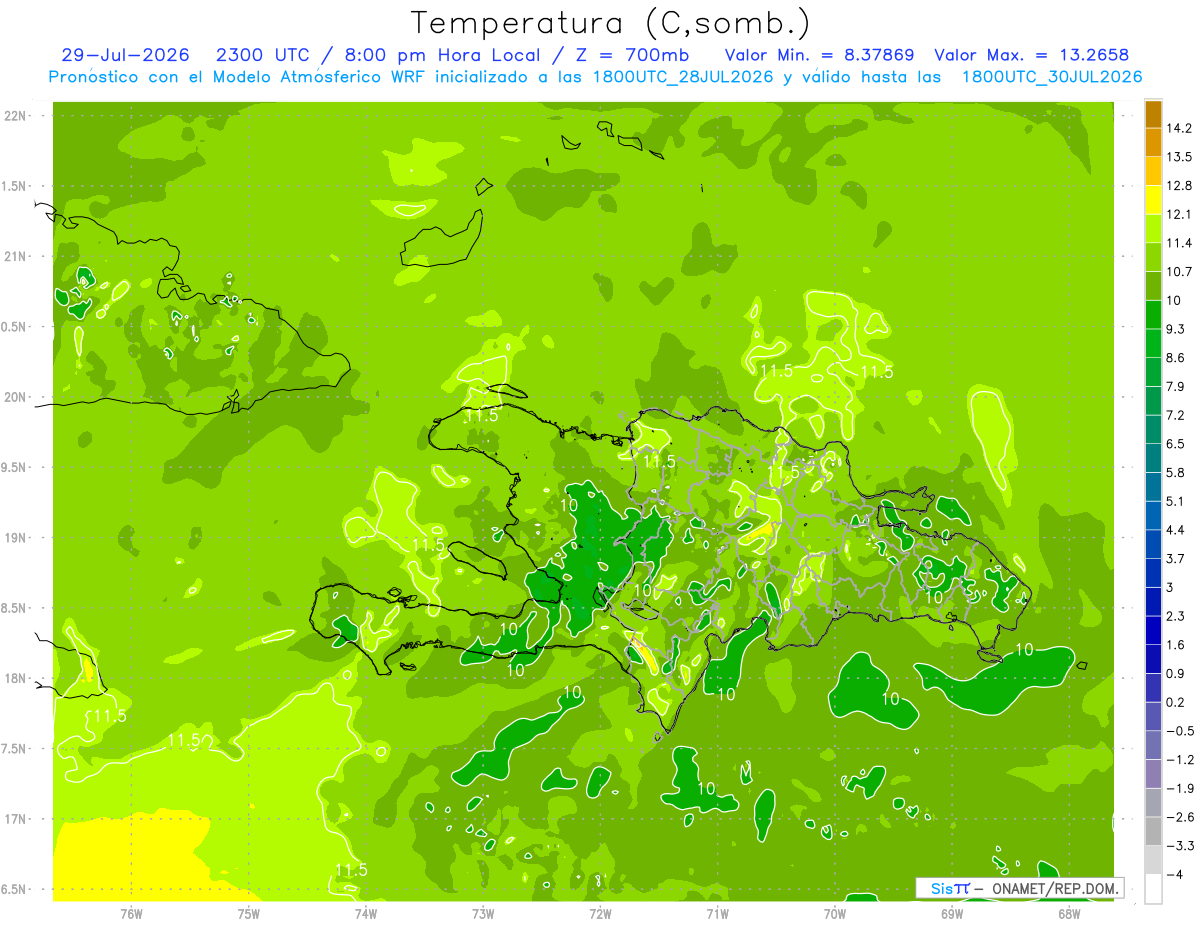1200x927 pixels.
Task: Click the '75W' longitude axis label
Action: (x=249, y=913)
